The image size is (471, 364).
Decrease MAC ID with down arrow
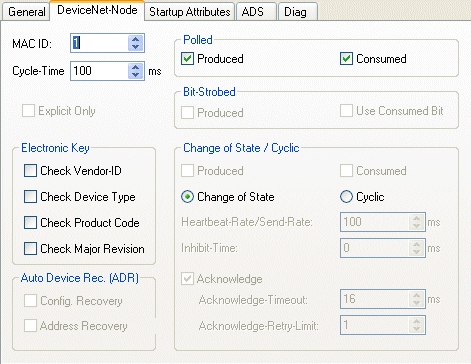pos(135,47)
